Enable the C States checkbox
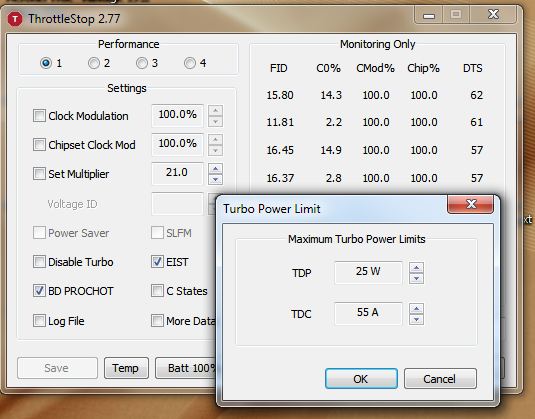The image size is (535, 419). pos(157,291)
